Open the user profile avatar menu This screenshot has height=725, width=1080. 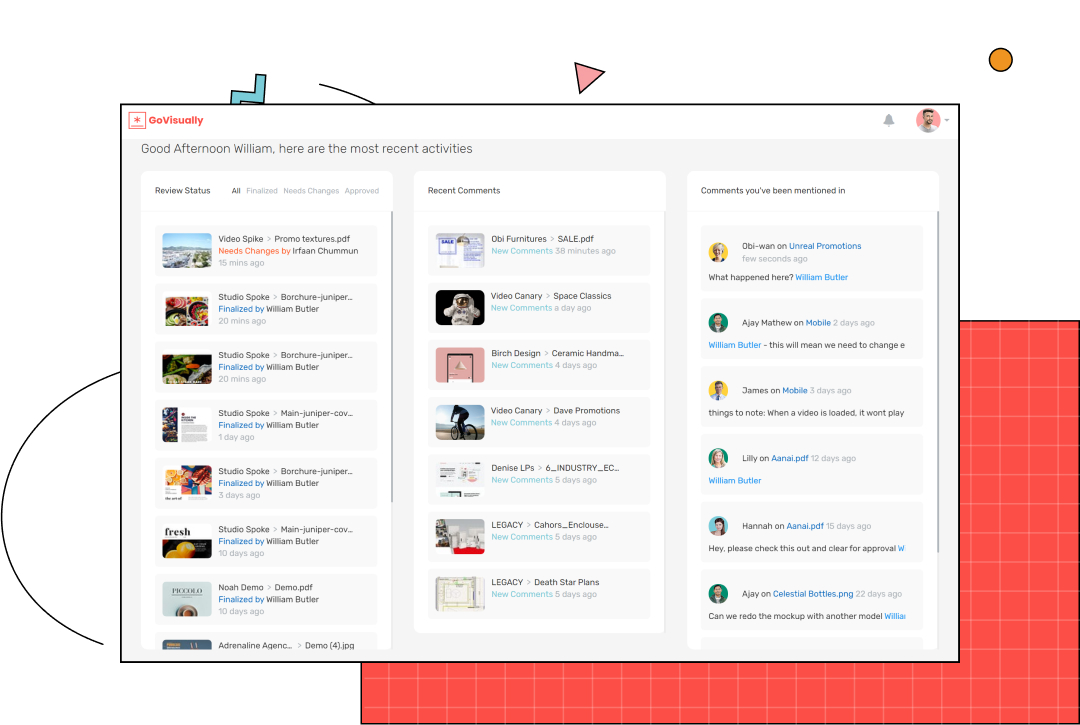pyautogui.click(x=928, y=120)
